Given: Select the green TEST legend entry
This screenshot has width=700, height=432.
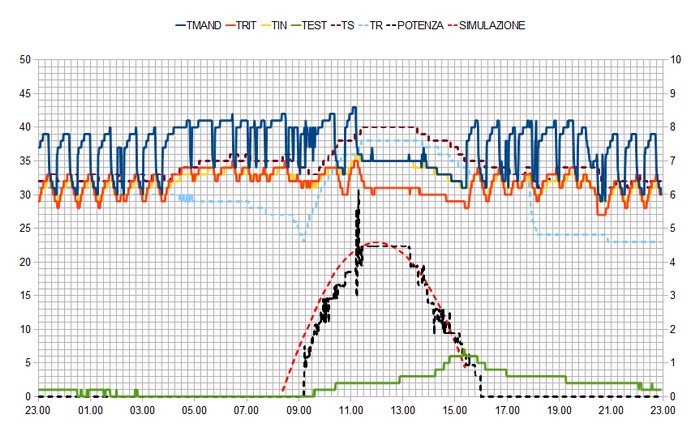Looking at the screenshot, I should pyautogui.click(x=327, y=24).
